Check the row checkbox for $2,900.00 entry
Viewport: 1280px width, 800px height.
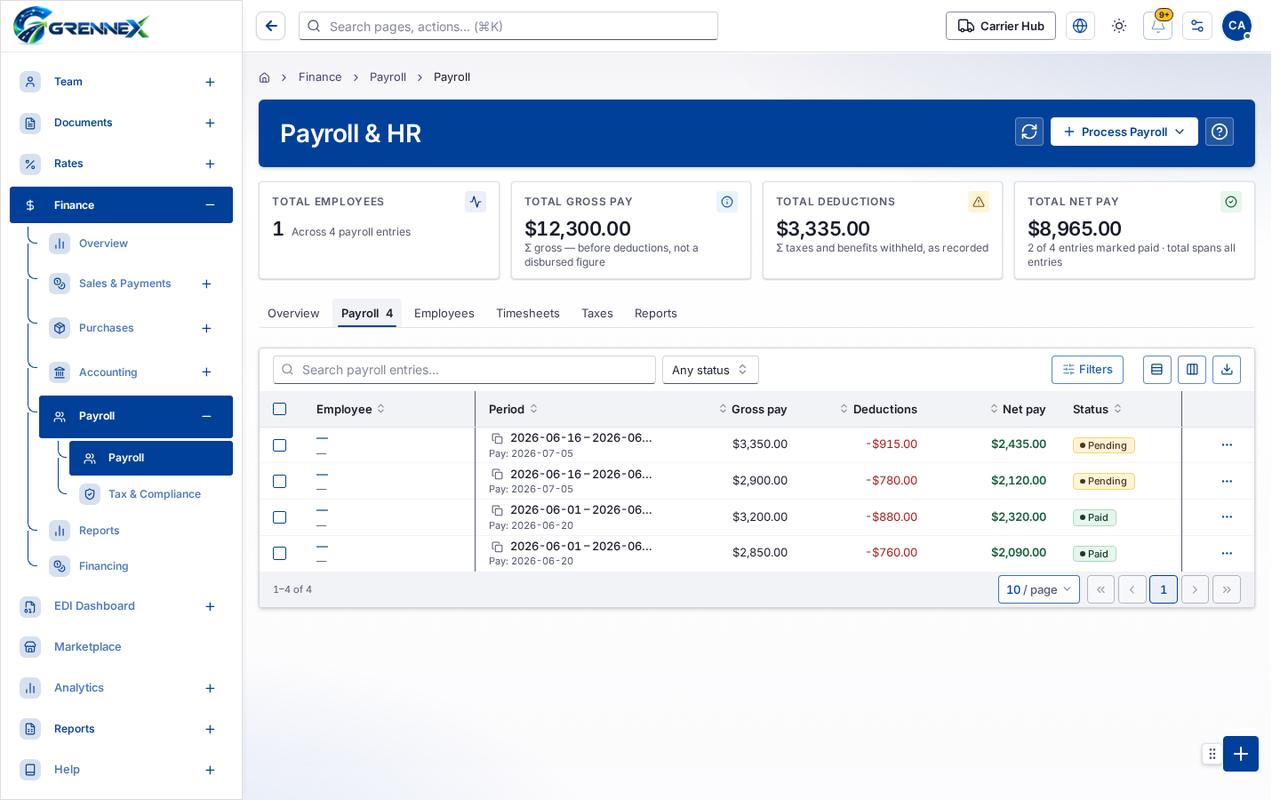point(280,481)
